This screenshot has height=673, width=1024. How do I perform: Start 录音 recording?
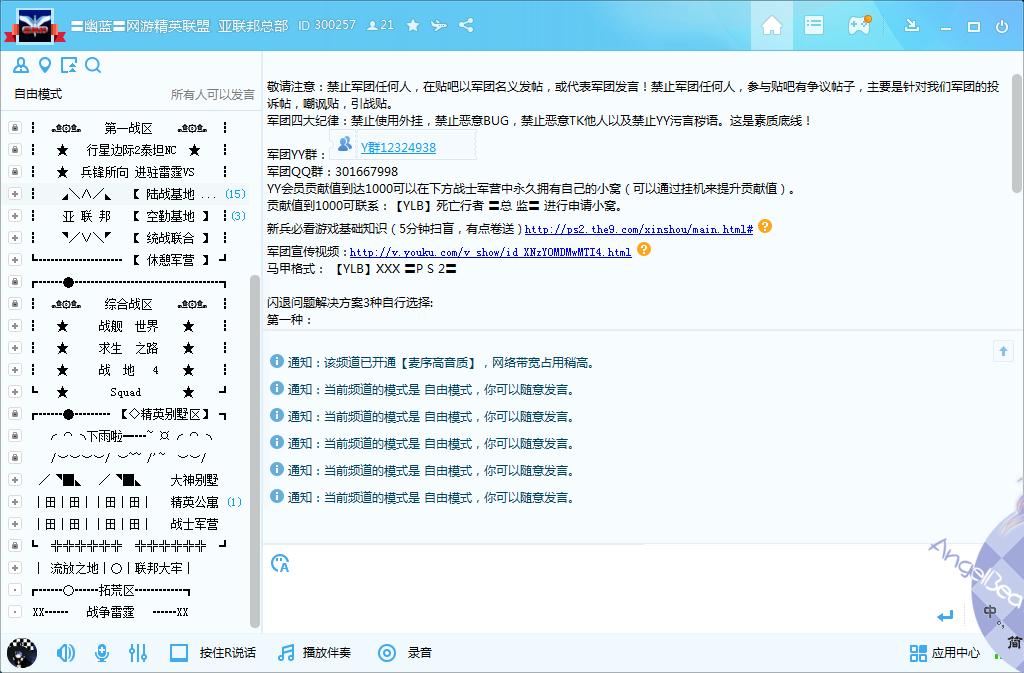pyautogui.click(x=405, y=653)
